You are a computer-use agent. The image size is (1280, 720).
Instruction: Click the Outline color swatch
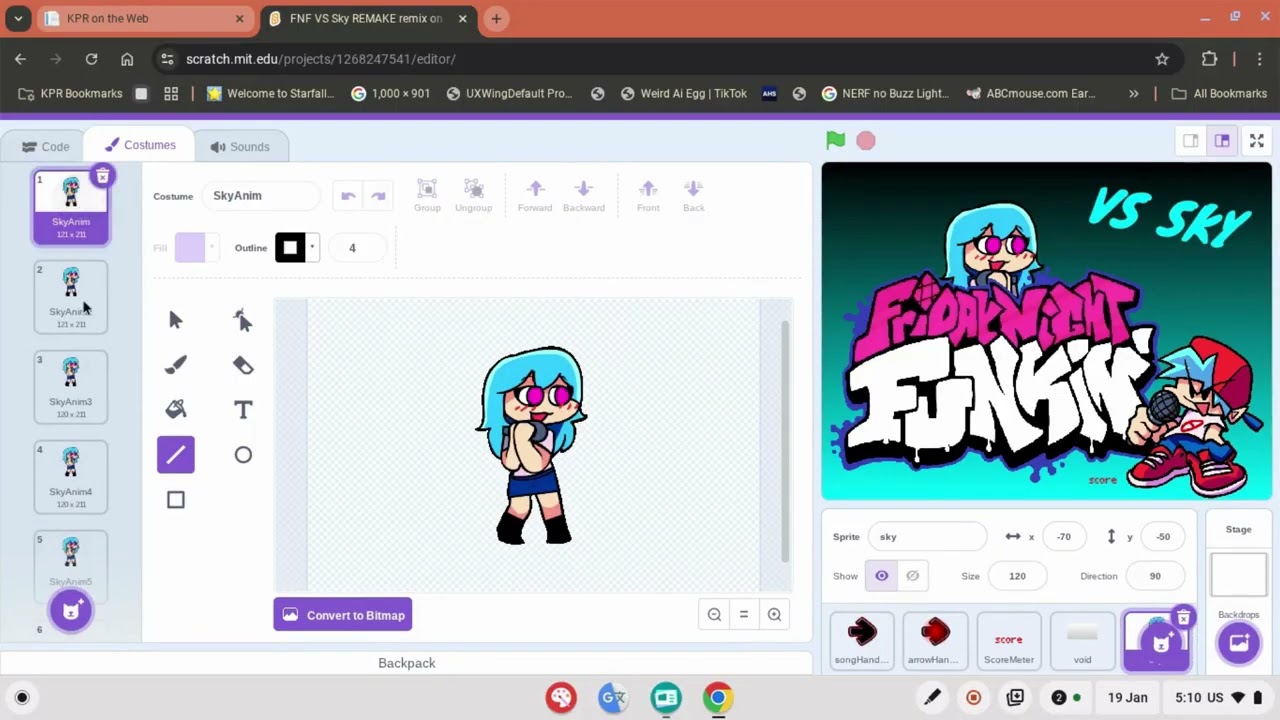coord(290,248)
